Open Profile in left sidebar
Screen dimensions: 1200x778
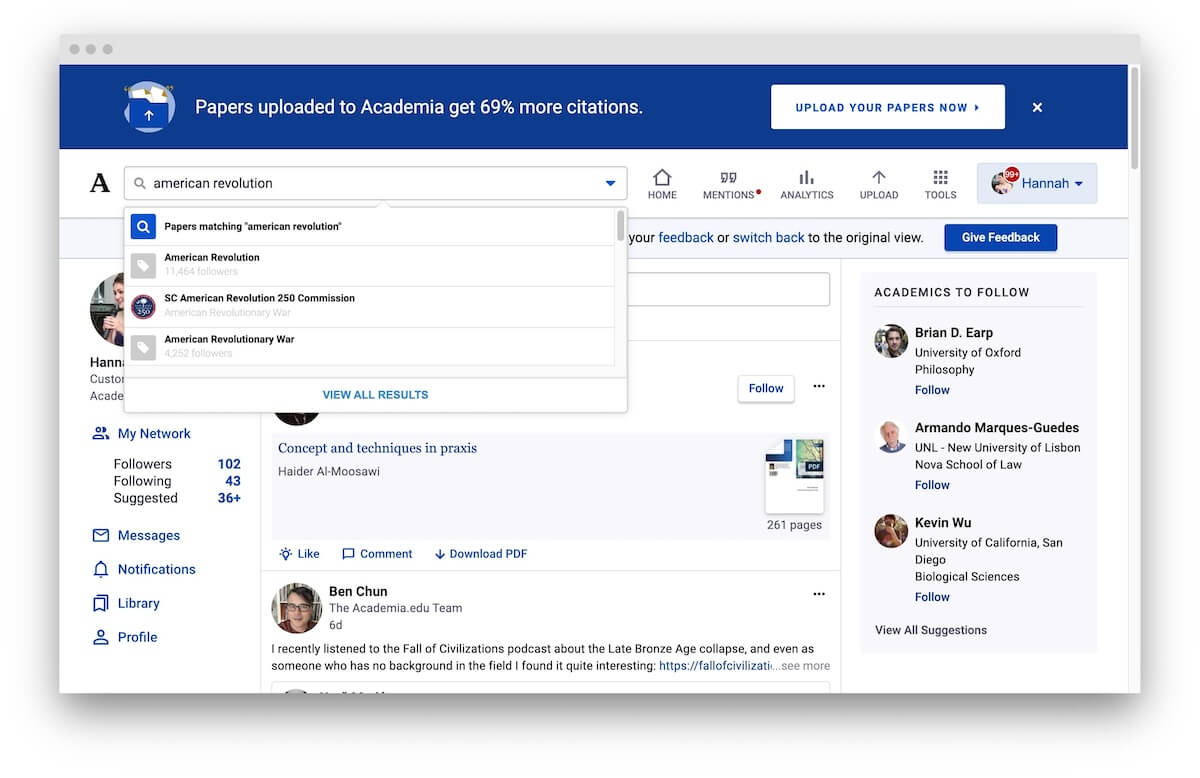pos(125,638)
